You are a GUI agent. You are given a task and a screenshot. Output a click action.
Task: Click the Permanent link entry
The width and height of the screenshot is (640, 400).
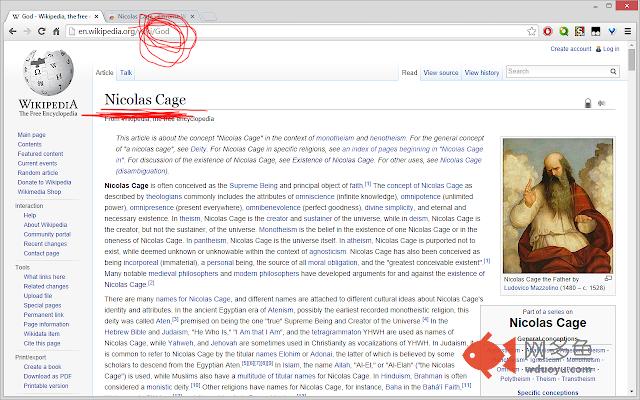click(x=43, y=315)
